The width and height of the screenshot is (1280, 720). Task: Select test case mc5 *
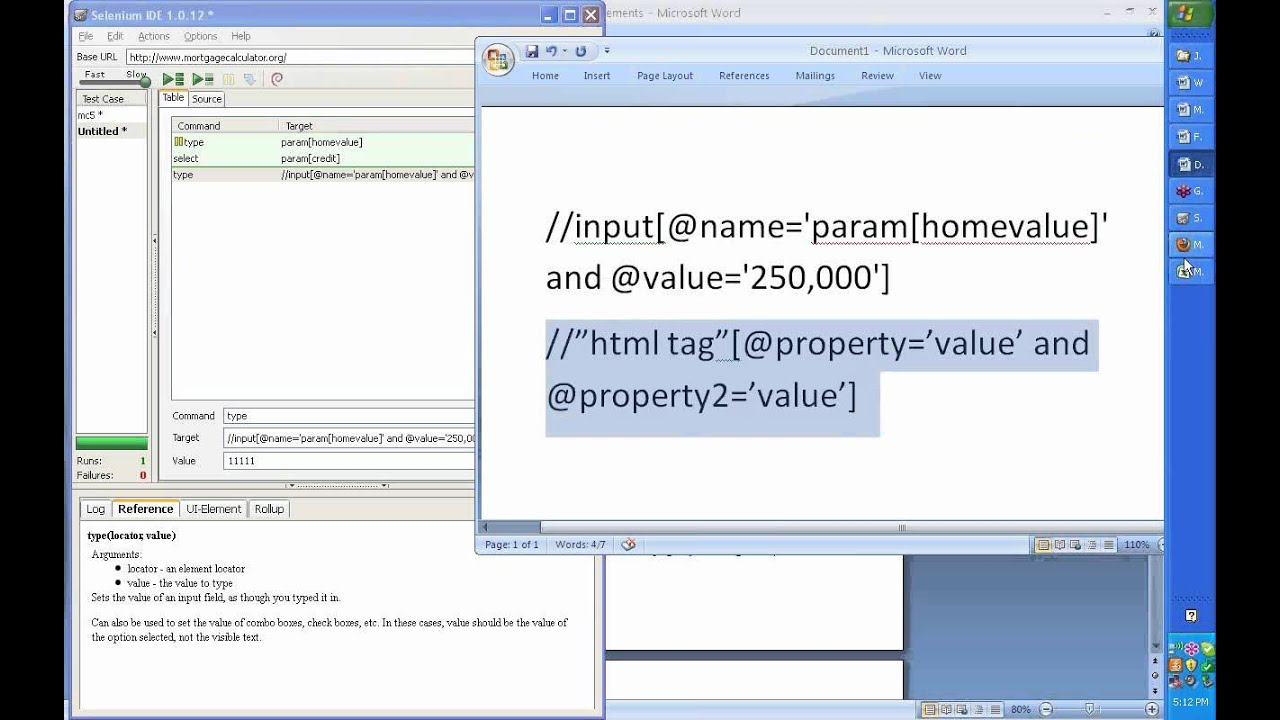coord(111,115)
